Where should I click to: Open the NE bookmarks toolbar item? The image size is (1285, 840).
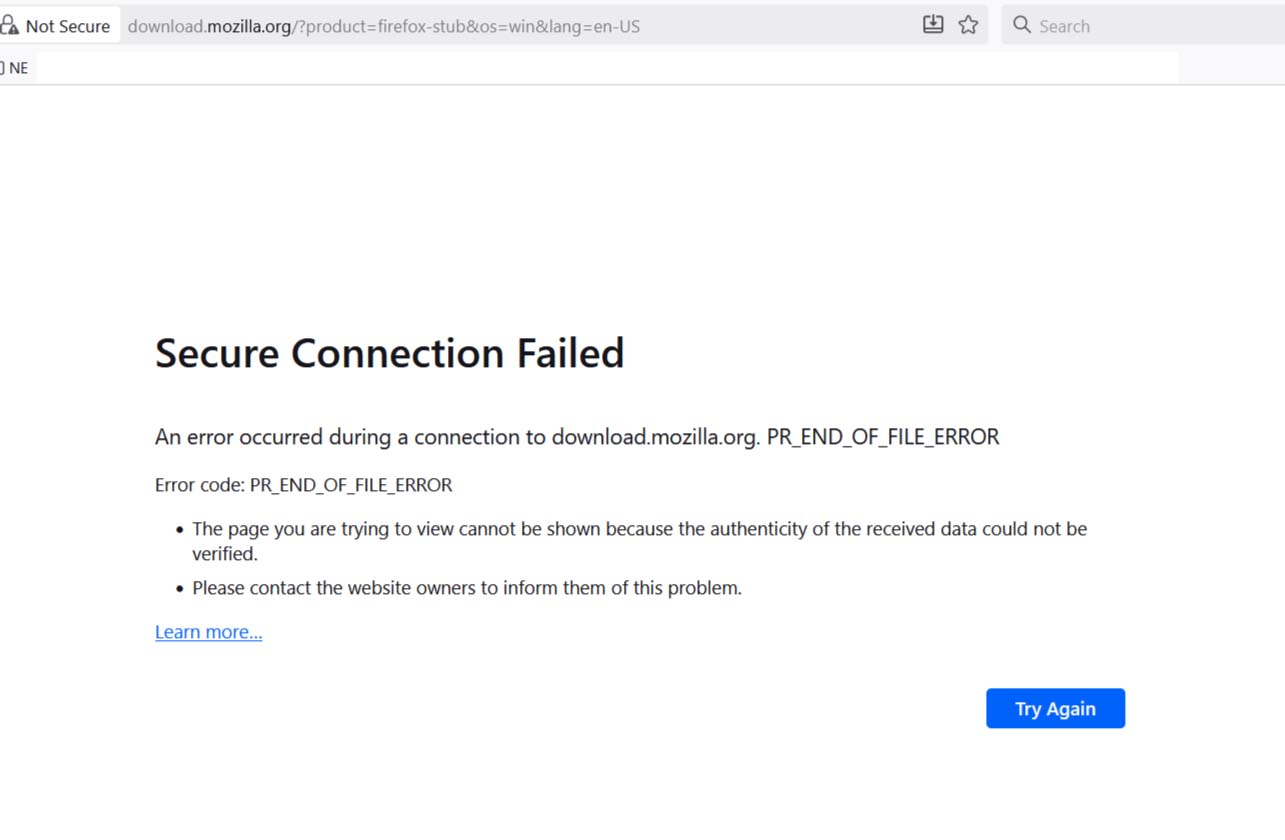pos(18,68)
